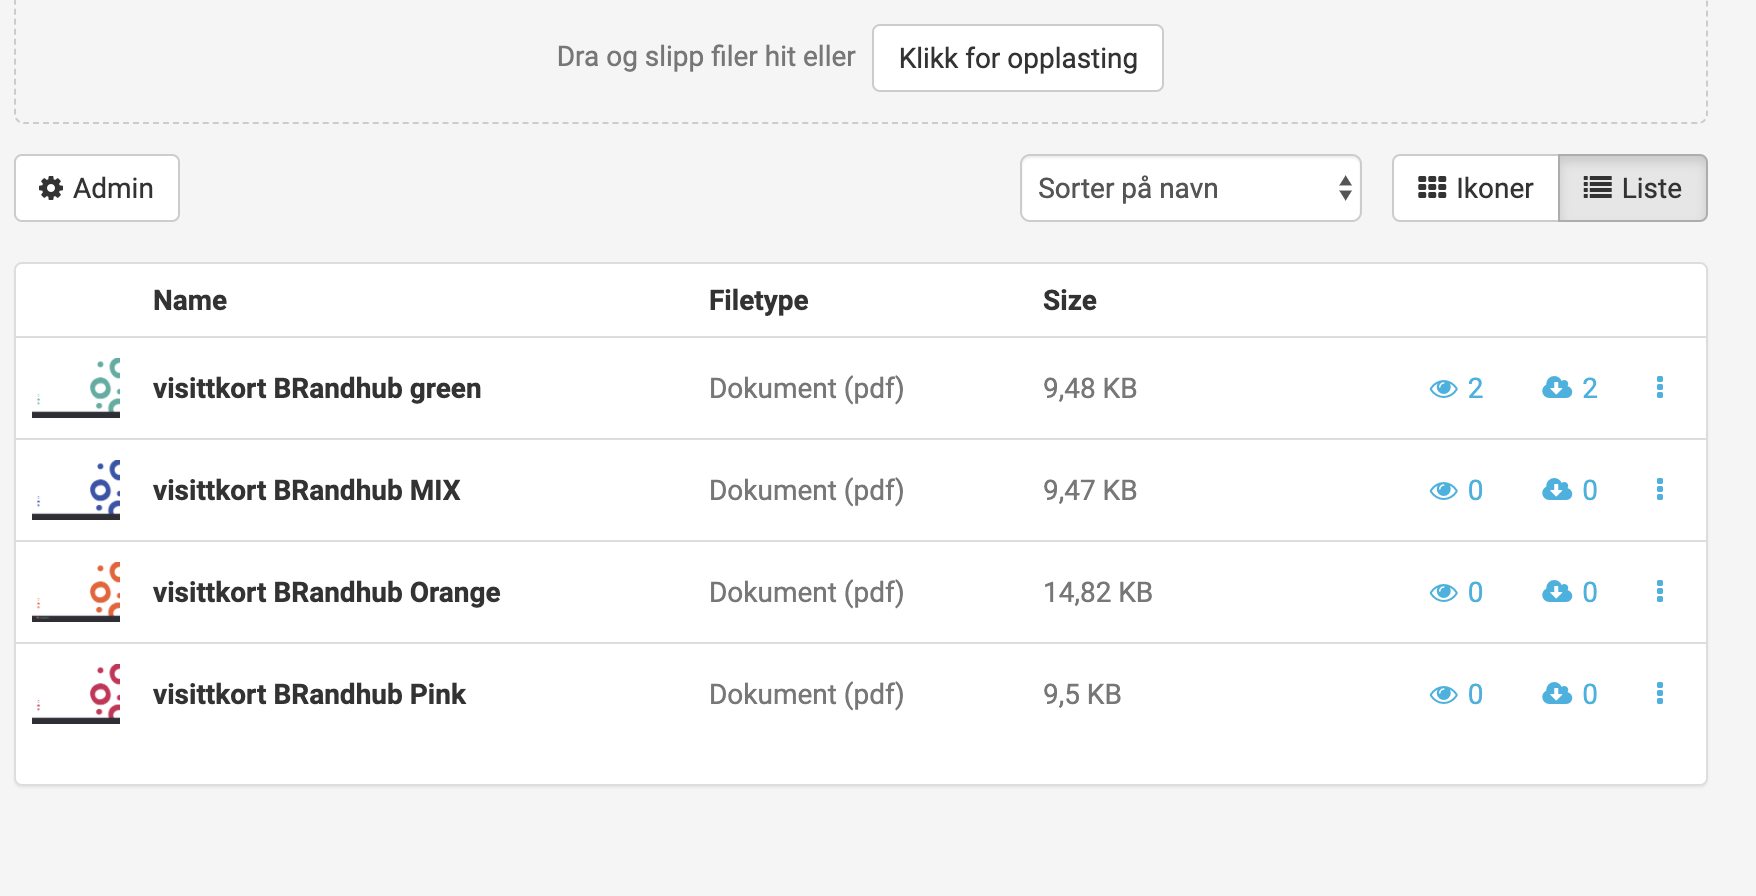Click the 14,82 KB size value
This screenshot has height=896, width=1756.
[1098, 592]
